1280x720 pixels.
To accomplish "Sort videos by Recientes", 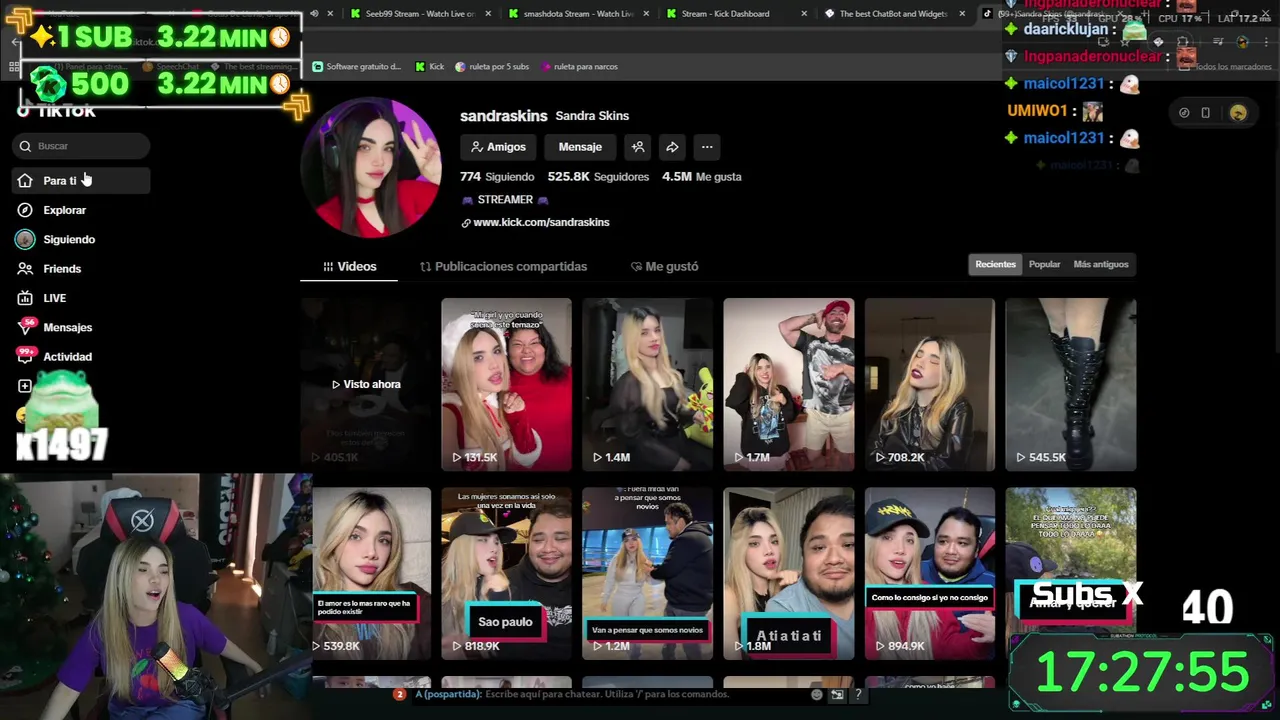I will 995,264.
